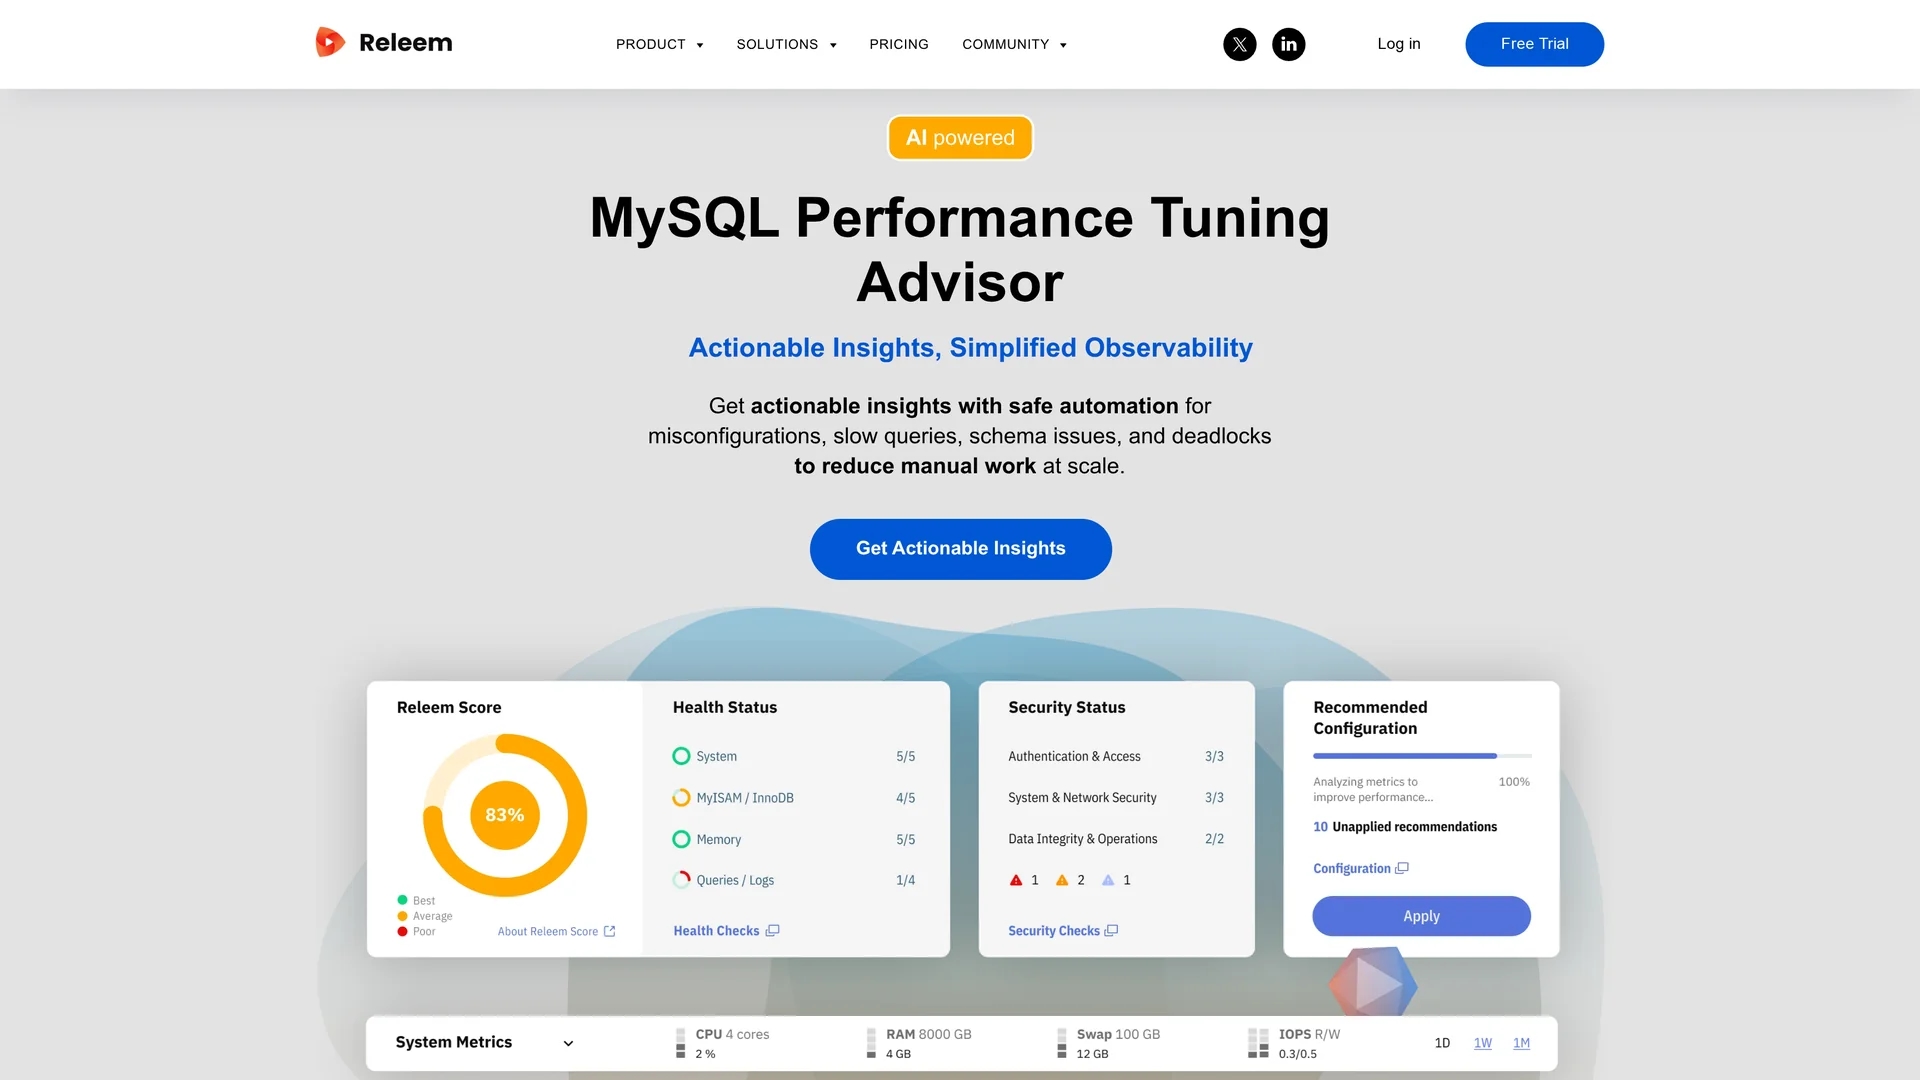
Task: Select the 1W time range
Action: coord(1483,1043)
